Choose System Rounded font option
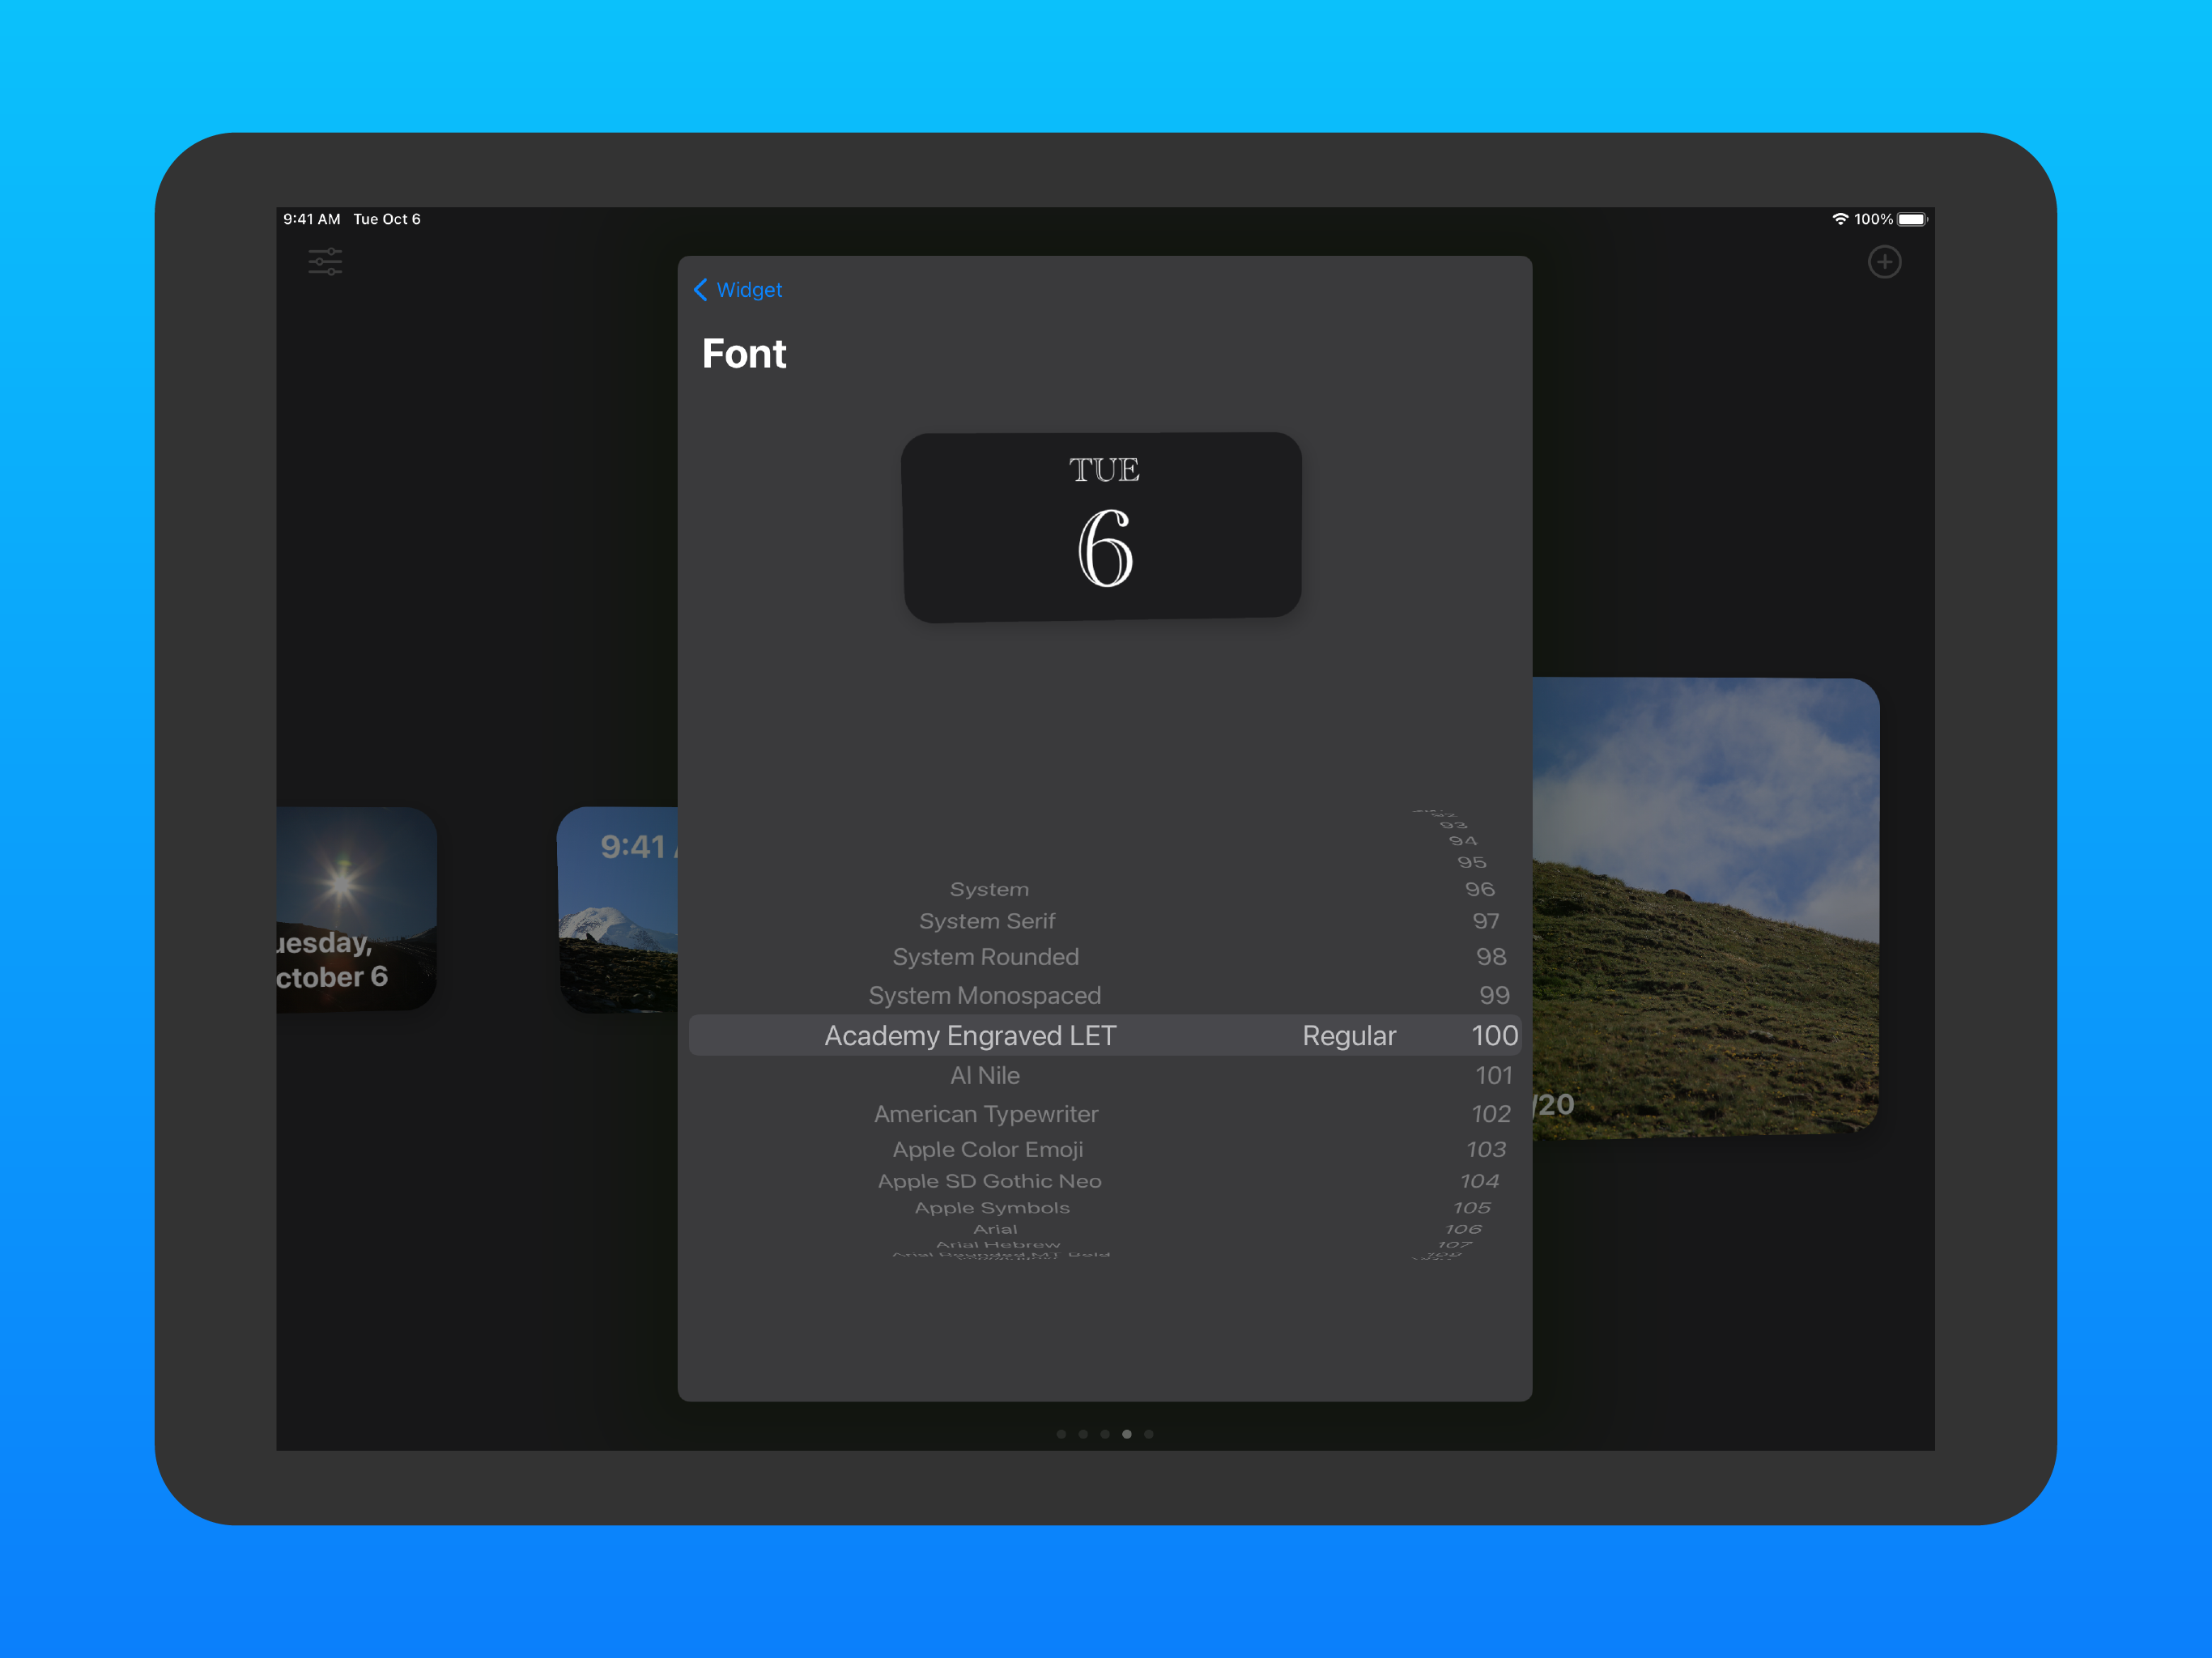Screen dimensions: 2212x1658 [985, 957]
